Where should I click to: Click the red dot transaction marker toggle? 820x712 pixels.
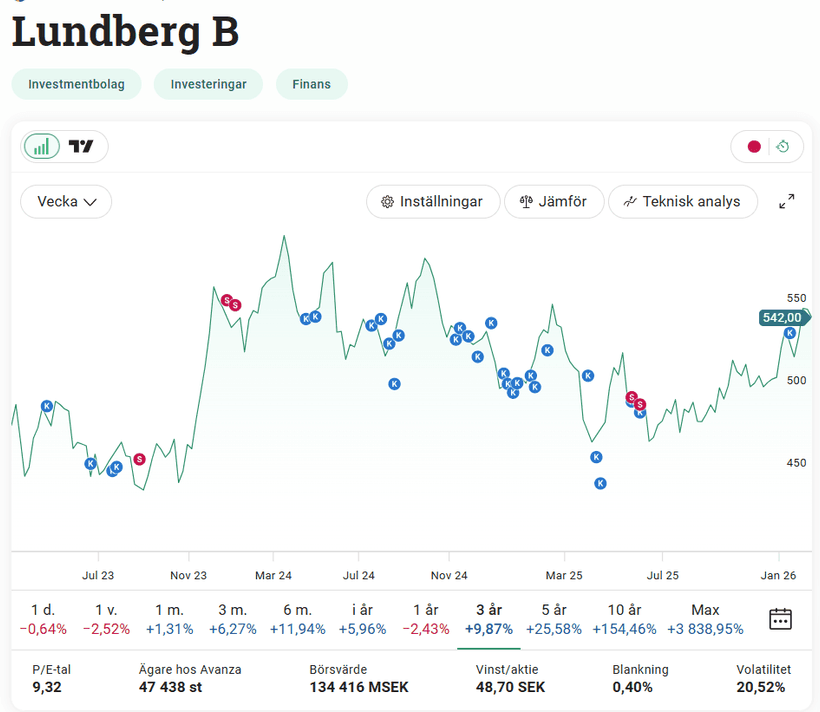(x=754, y=147)
